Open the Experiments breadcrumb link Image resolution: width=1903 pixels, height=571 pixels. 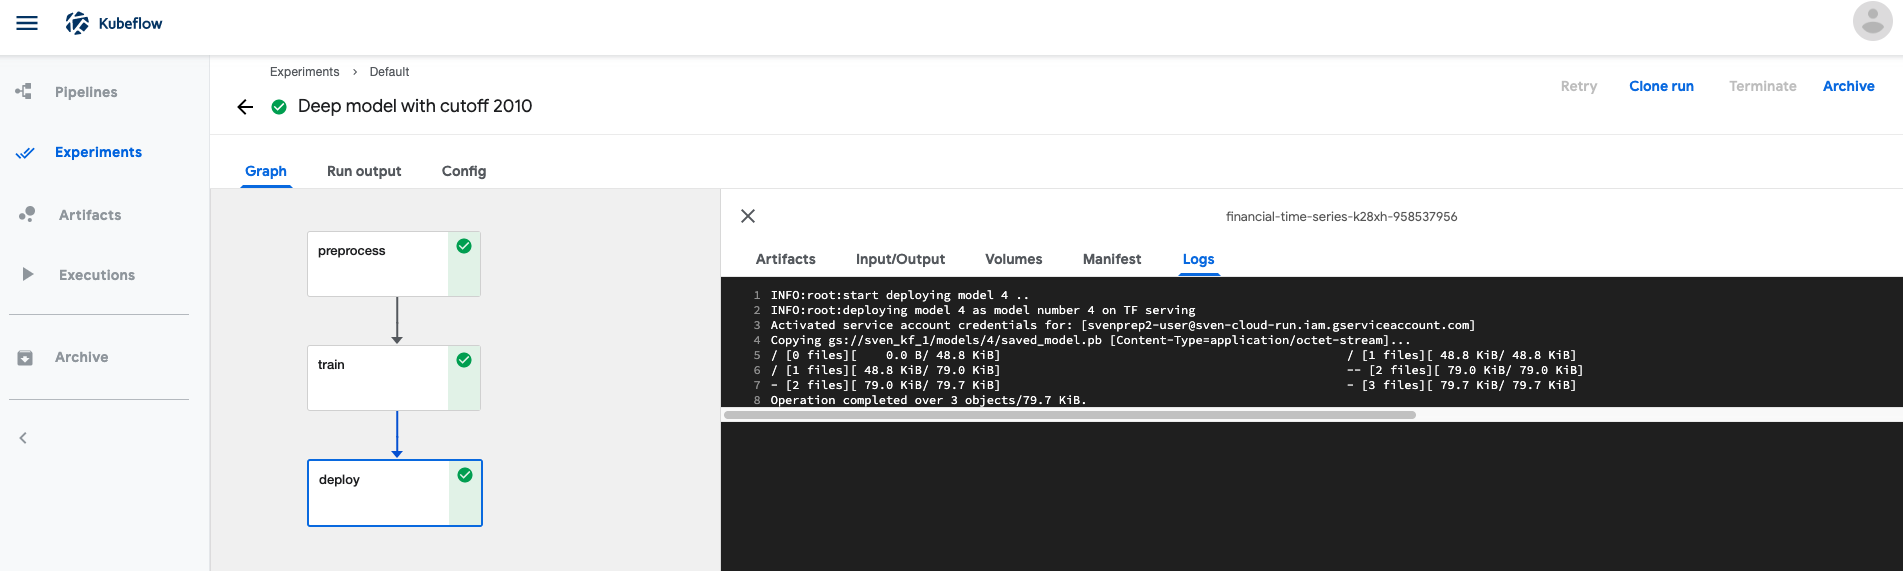tap(304, 72)
